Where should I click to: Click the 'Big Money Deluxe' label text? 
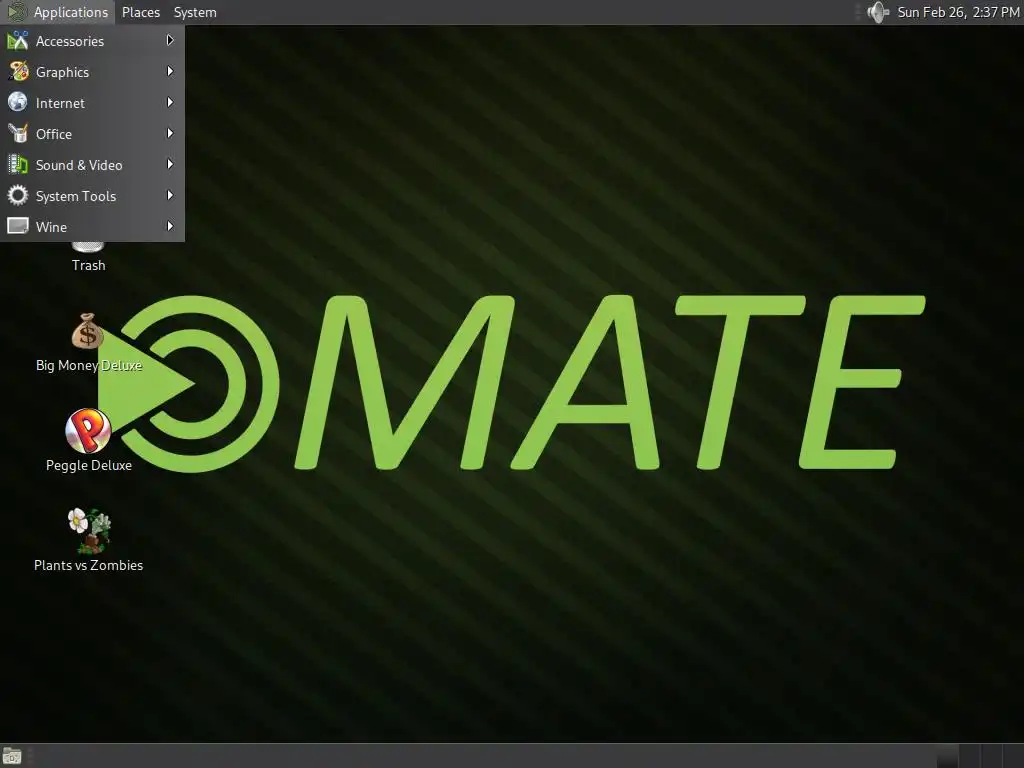(89, 365)
